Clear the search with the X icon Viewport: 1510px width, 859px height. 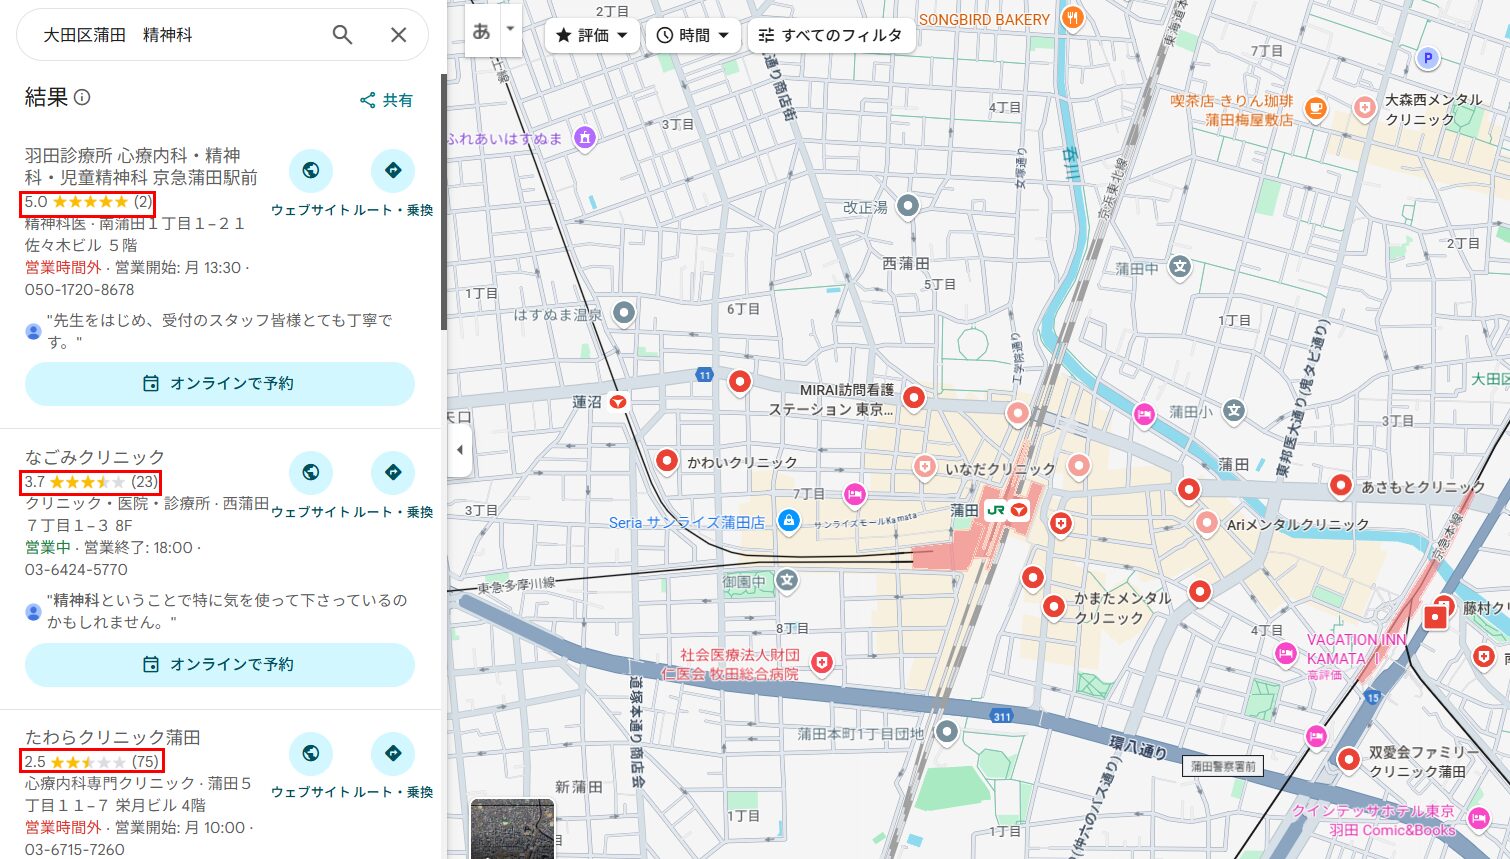tap(398, 35)
